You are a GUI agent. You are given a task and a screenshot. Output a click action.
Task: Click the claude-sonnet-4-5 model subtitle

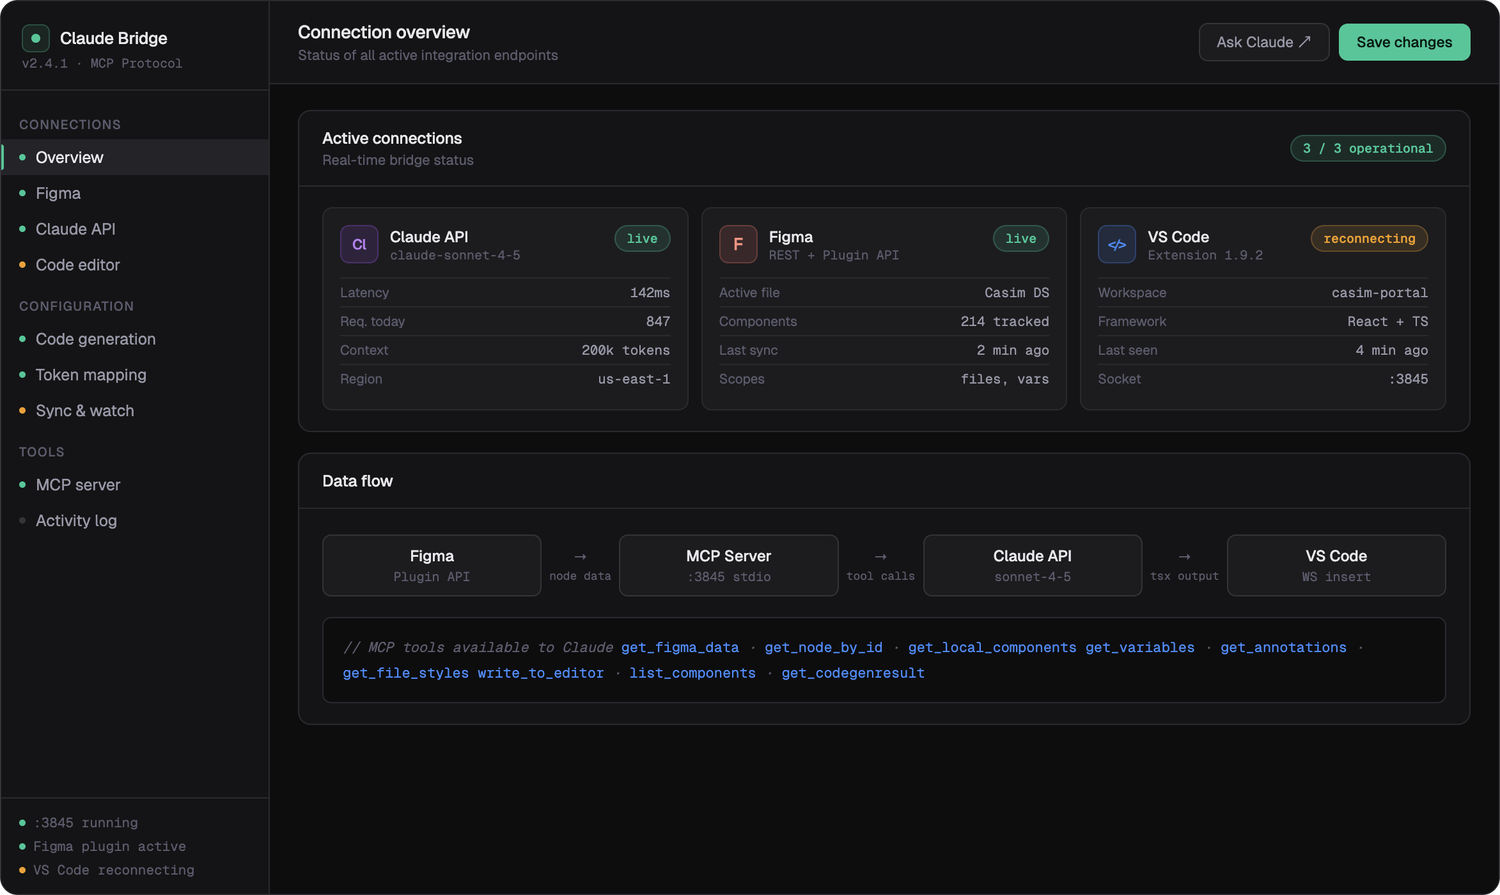455,256
